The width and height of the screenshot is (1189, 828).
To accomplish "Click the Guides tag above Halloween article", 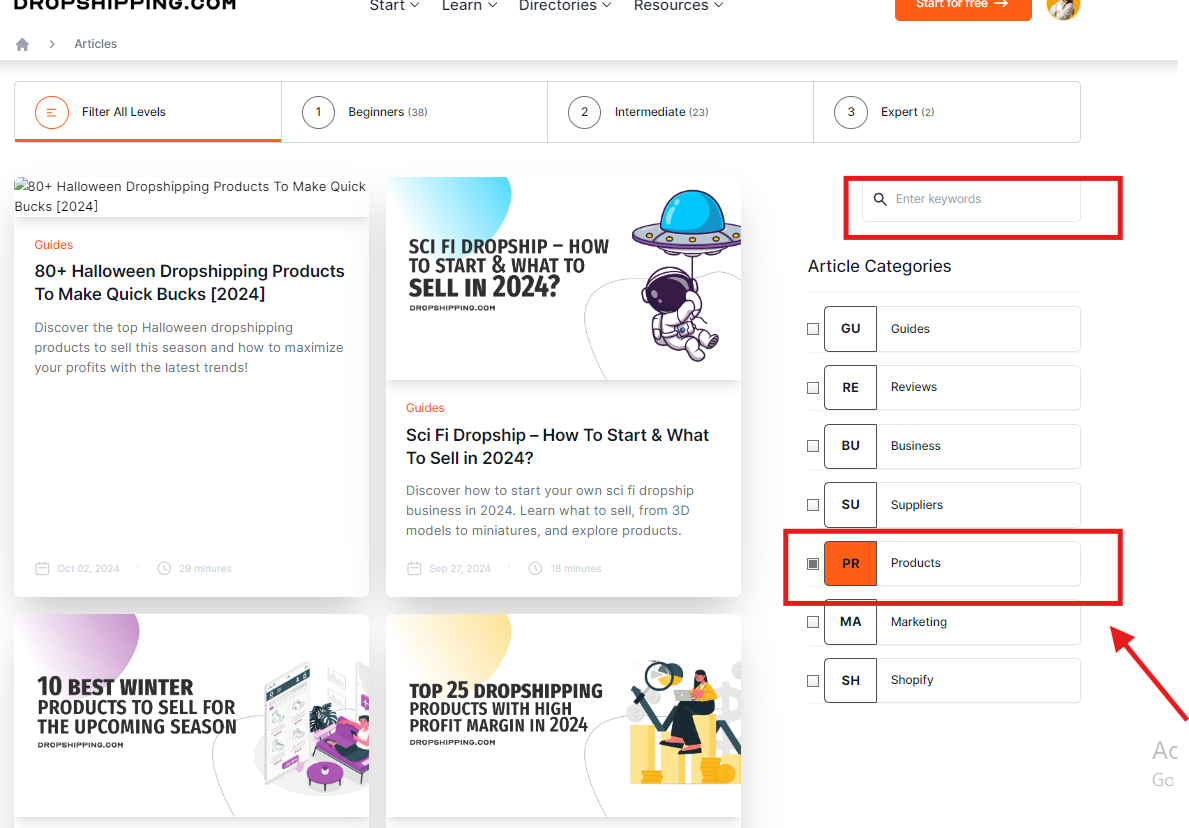I will 54,245.
